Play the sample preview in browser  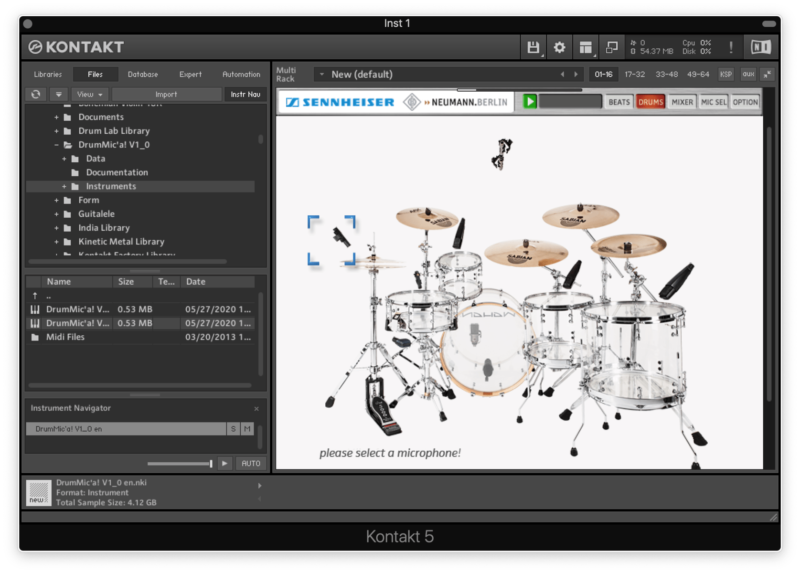pos(224,463)
